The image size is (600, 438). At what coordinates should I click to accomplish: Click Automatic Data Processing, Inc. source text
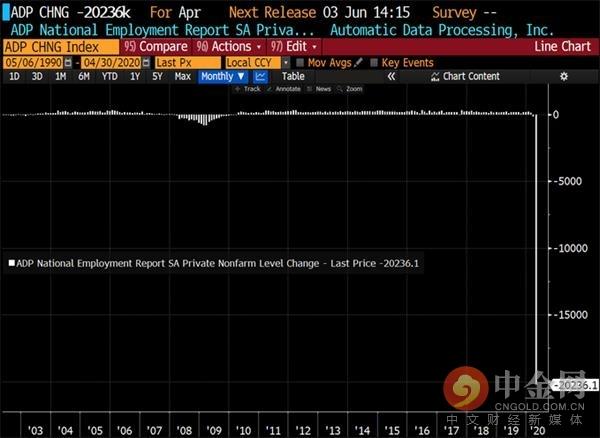[x=442, y=30]
